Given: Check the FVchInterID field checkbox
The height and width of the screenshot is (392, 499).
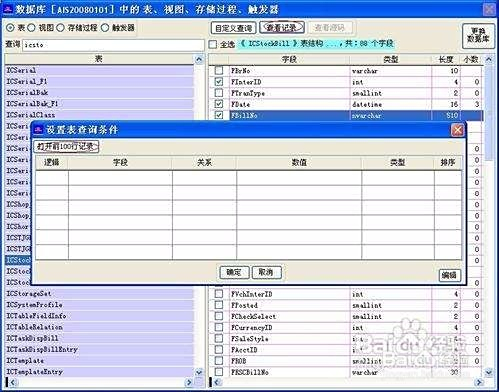Looking at the screenshot, I should [x=219, y=294].
